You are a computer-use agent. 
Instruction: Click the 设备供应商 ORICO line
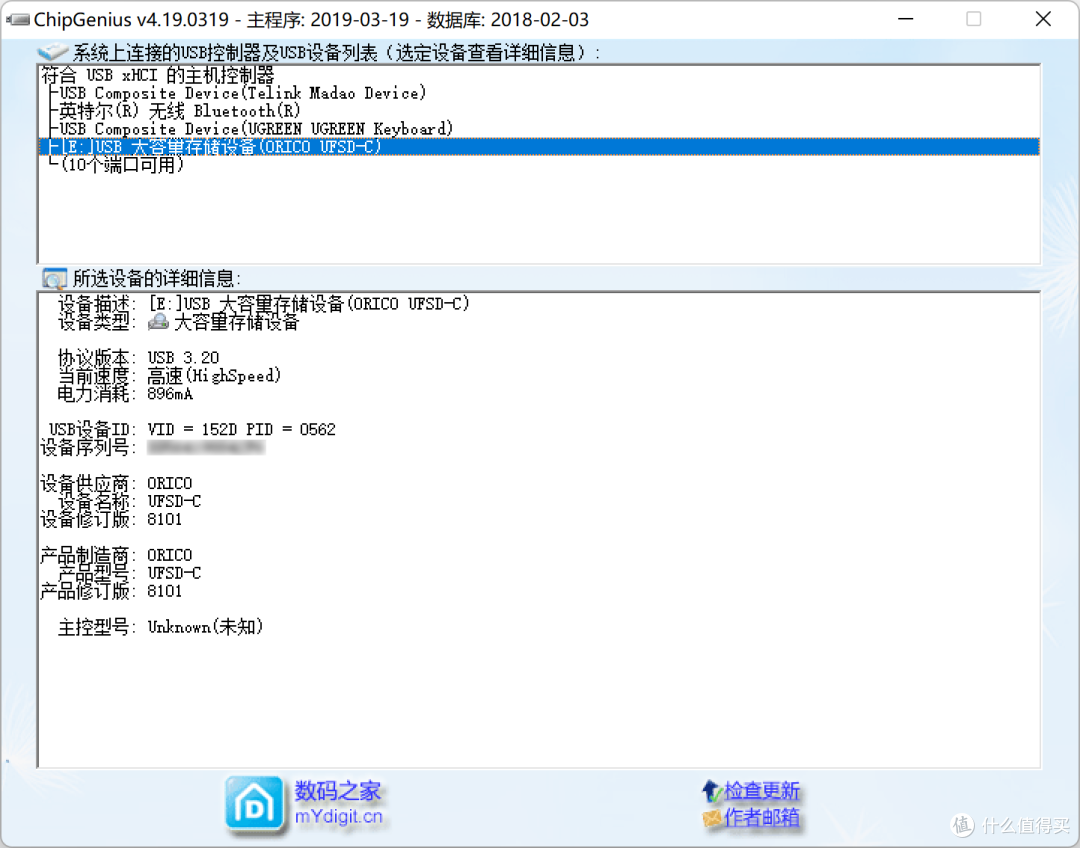[x=116, y=483]
